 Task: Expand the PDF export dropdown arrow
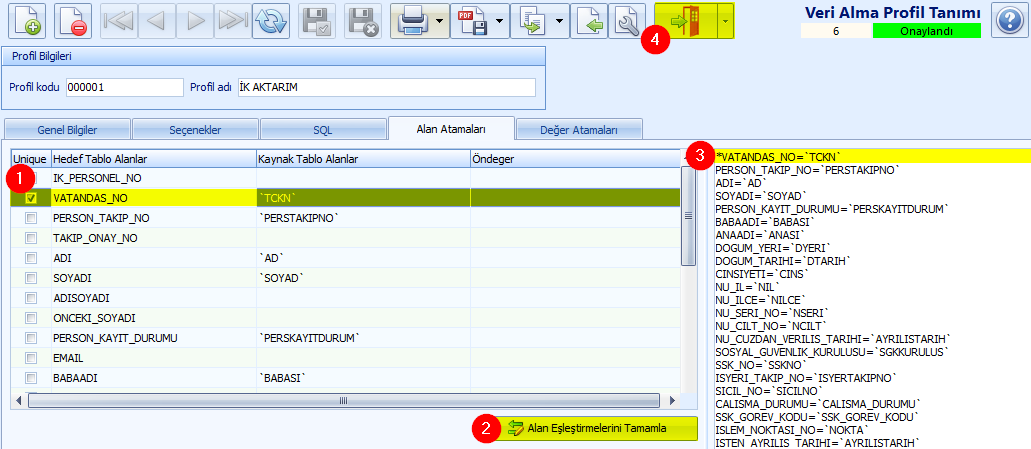[499, 20]
